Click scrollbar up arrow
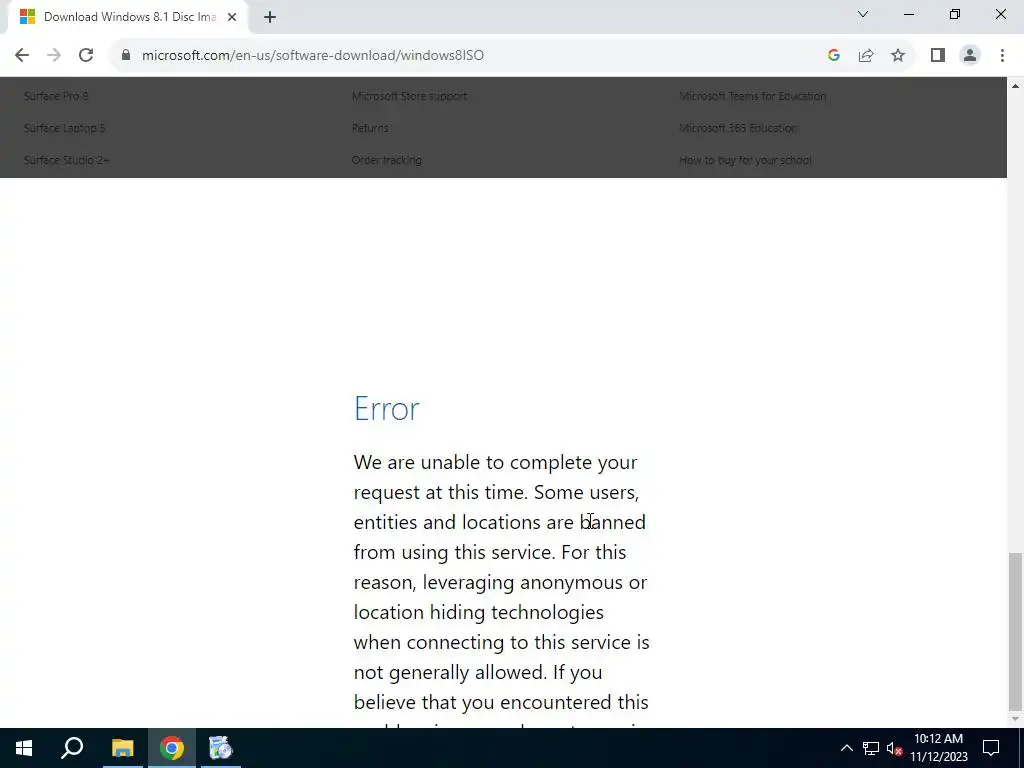 1015,86
